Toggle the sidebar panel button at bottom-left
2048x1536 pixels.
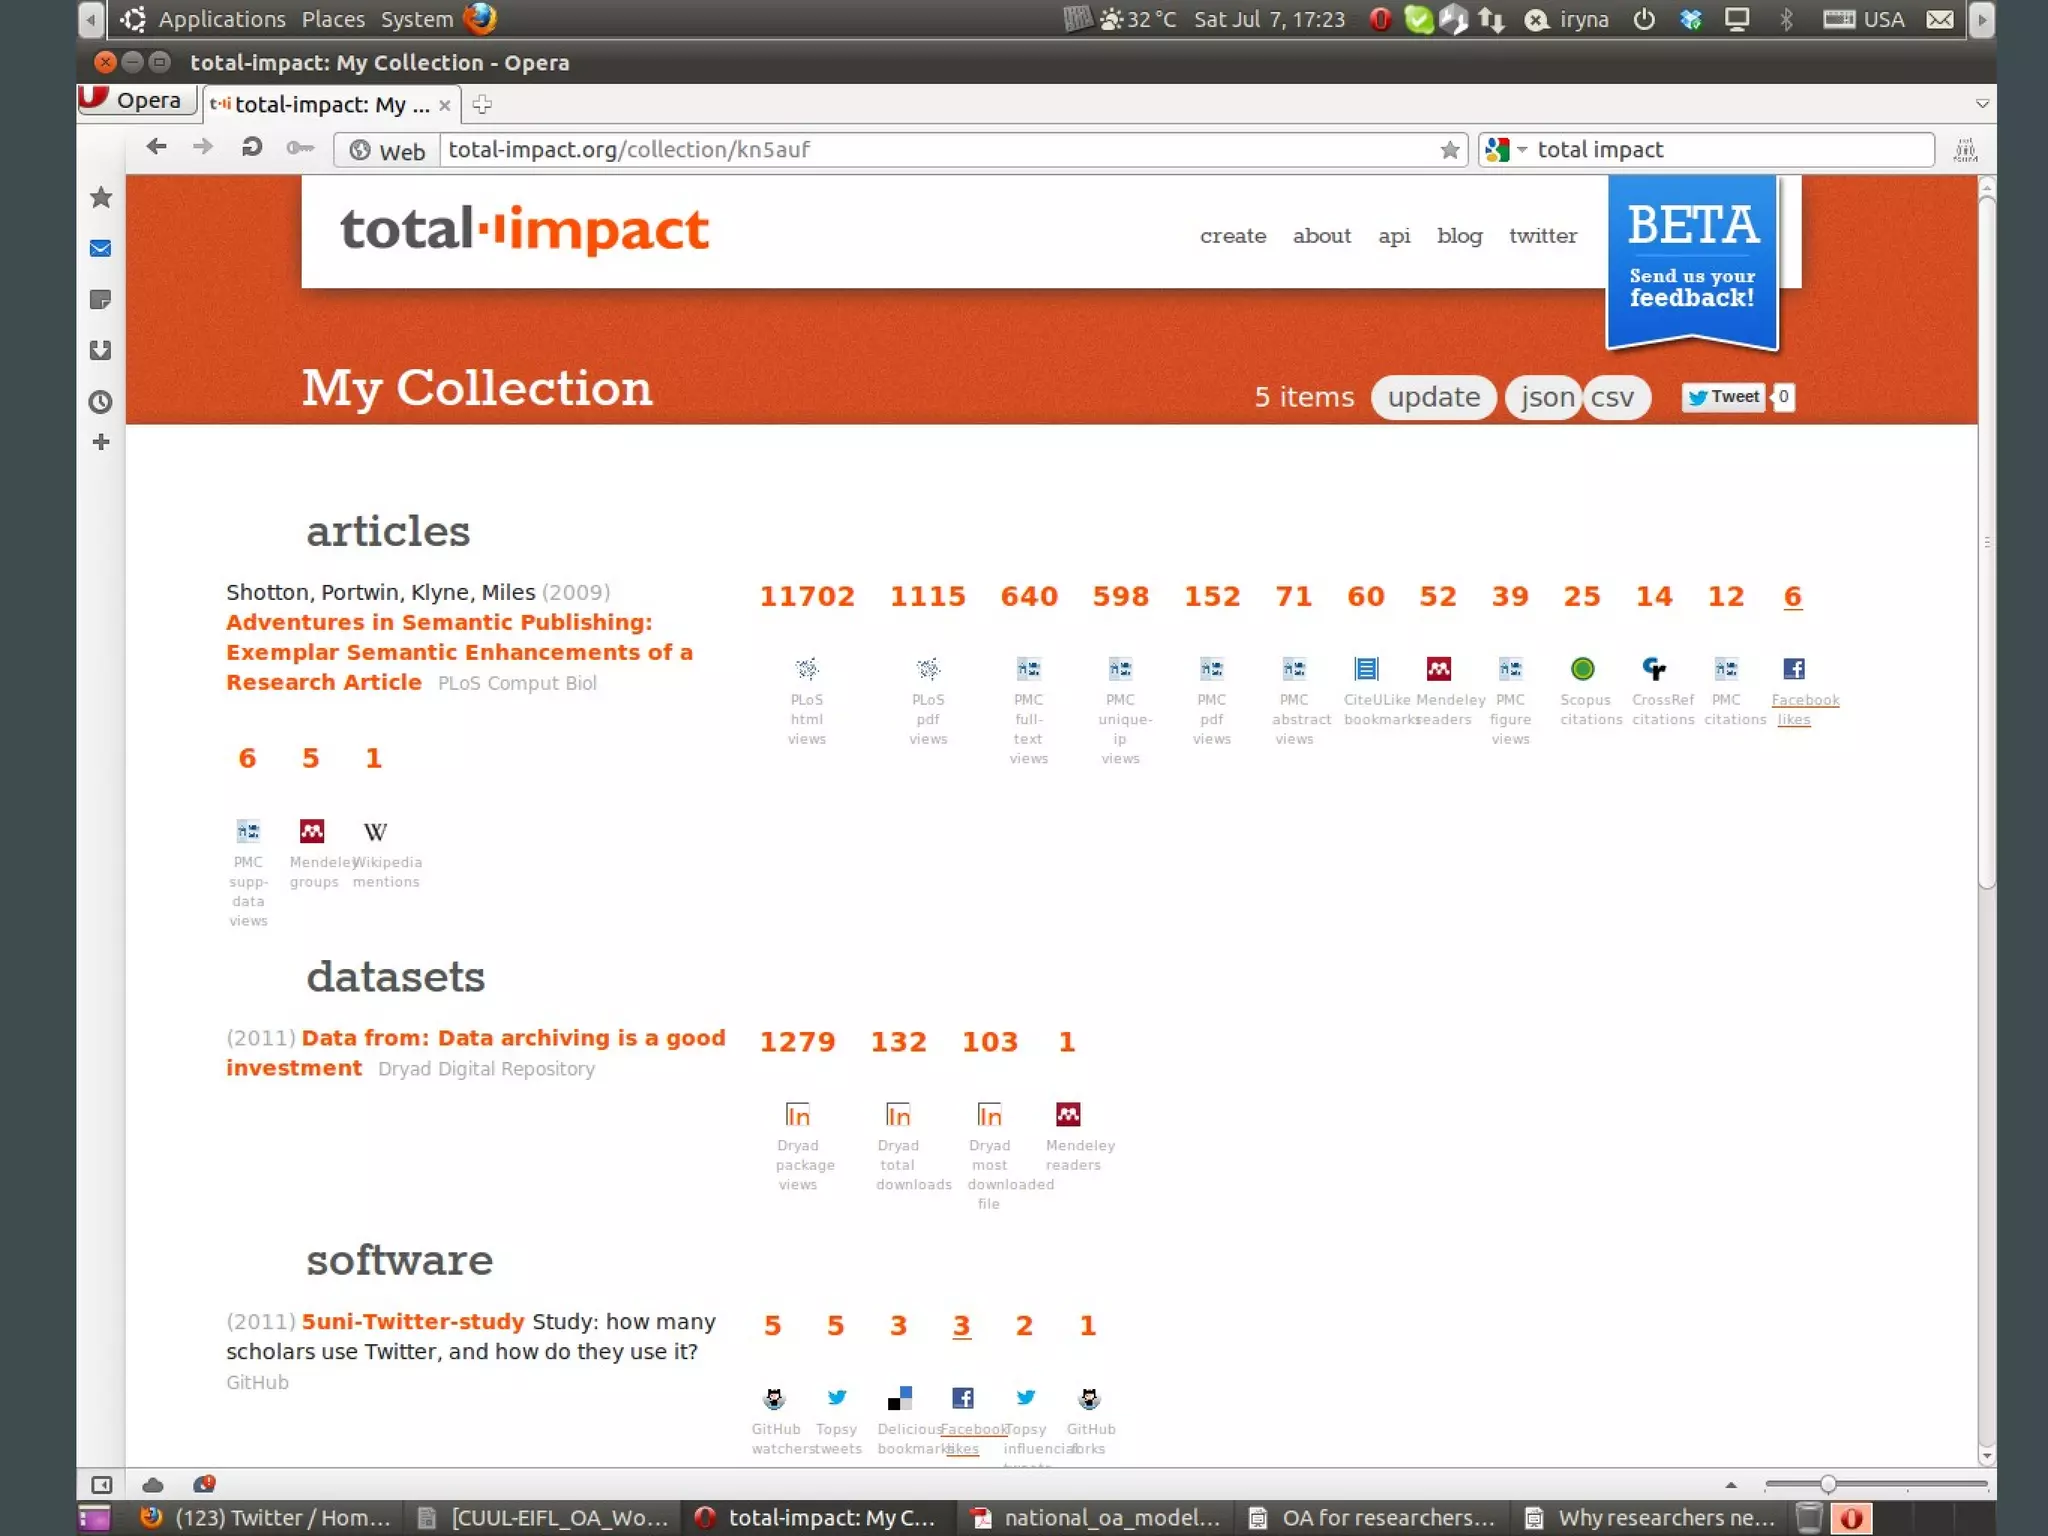(101, 1485)
